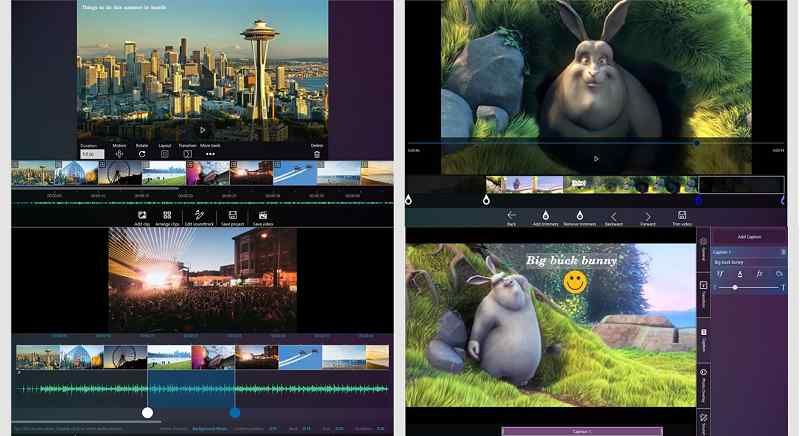Viewport: 800px width, 436px height.
Task: Remove Caption 1 with its corner icon
Action: pyautogui.click(x=783, y=252)
